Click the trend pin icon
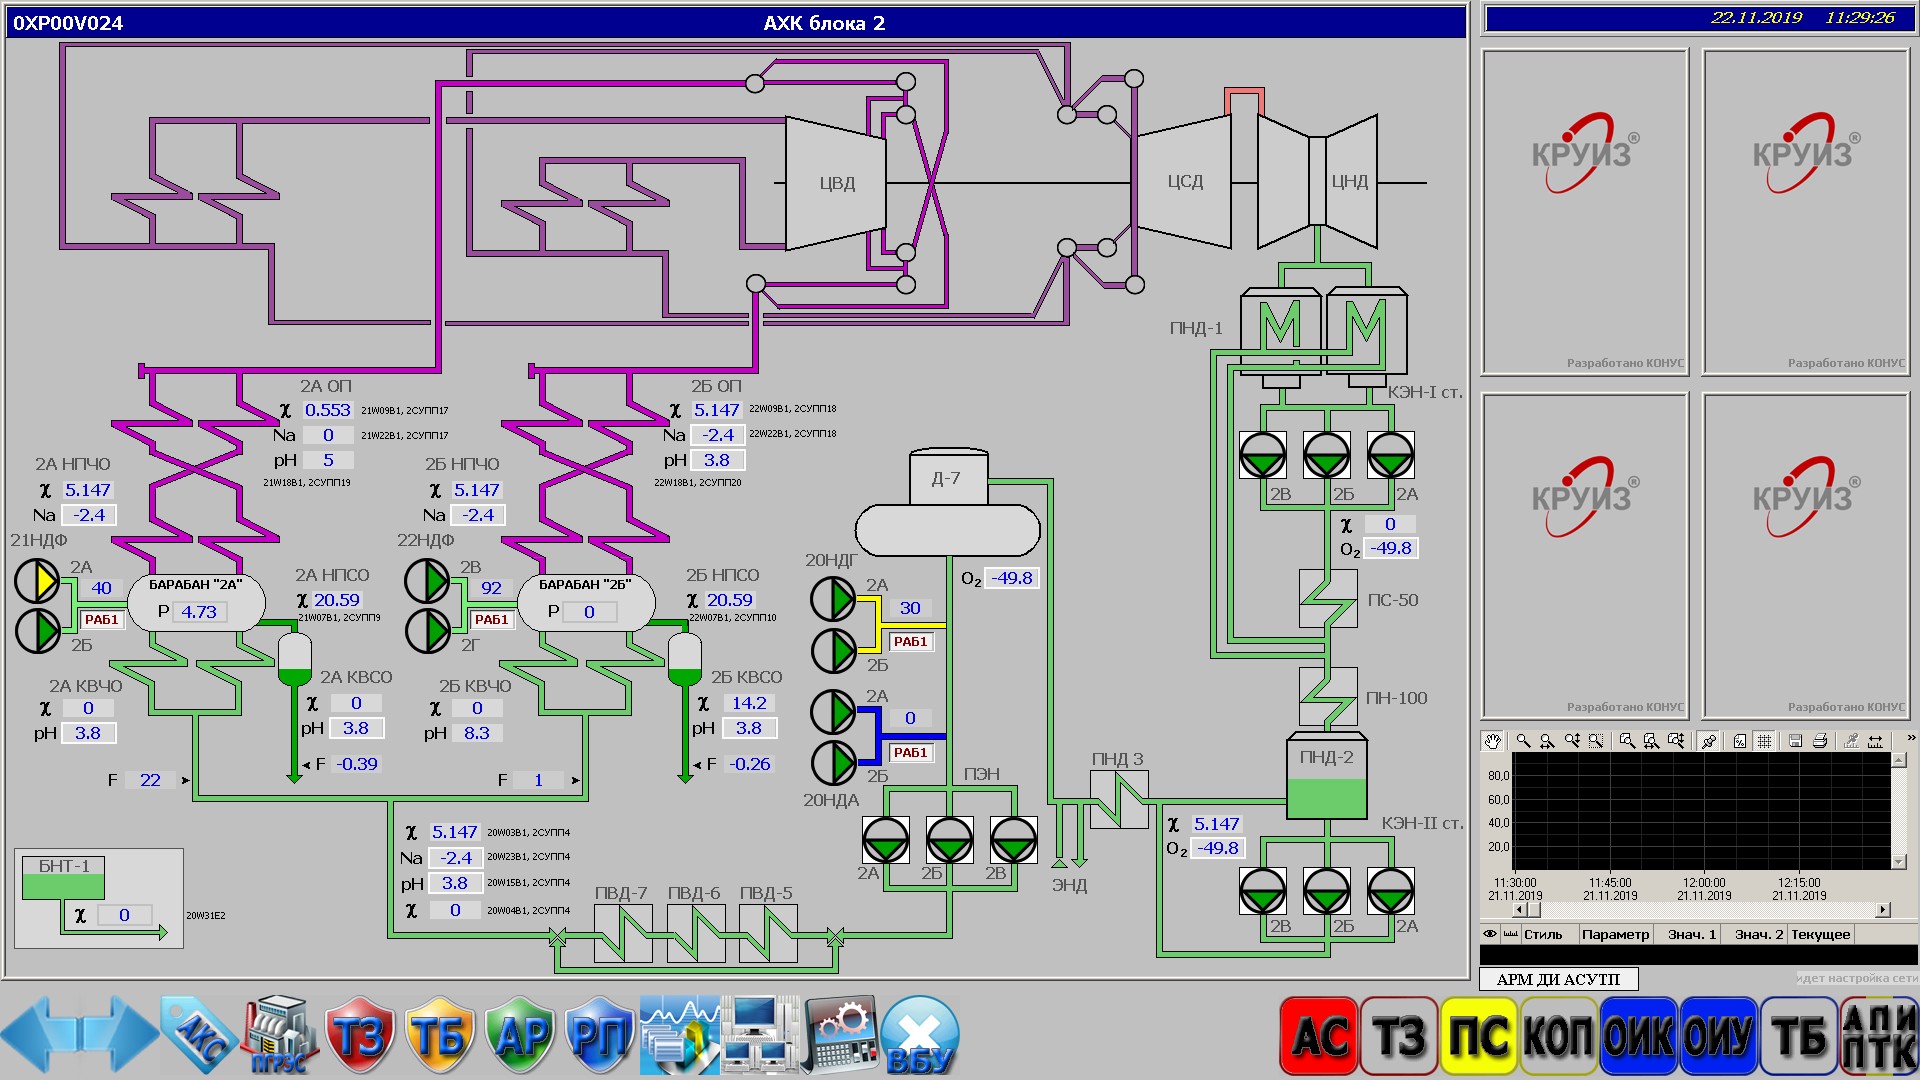The image size is (1920, 1080). click(x=1708, y=741)
